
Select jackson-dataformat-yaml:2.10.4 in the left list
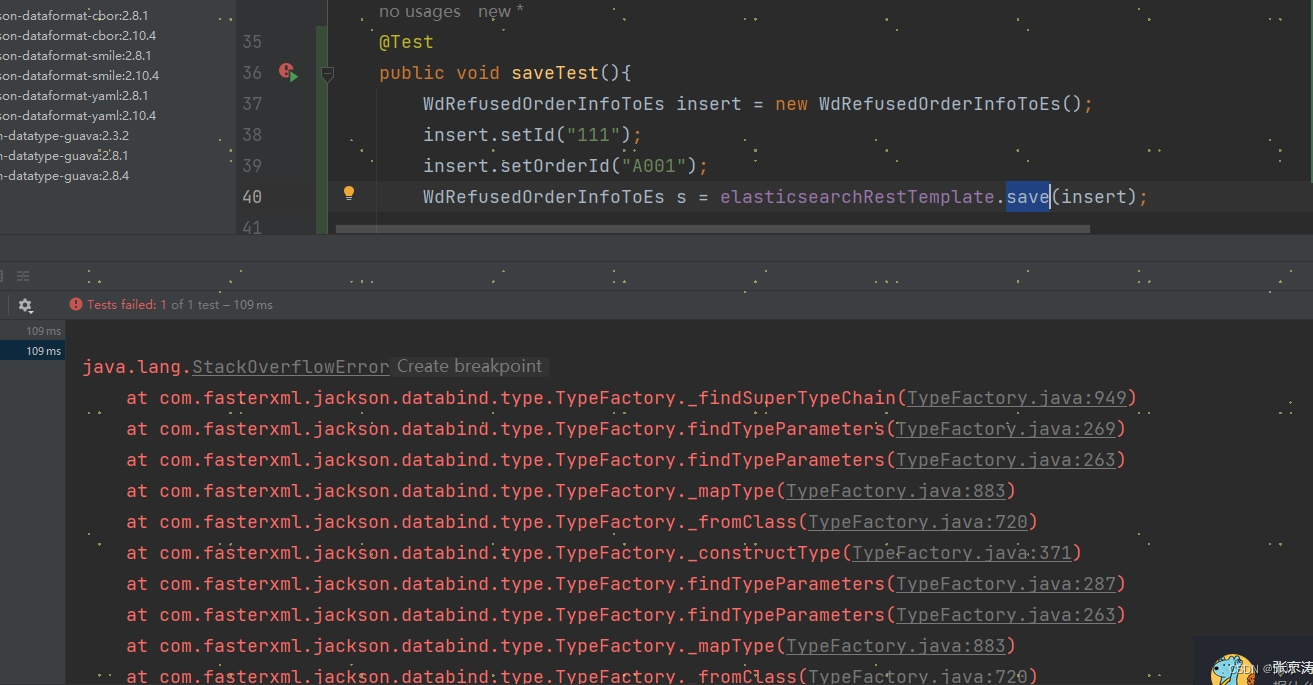coord(80,115)
